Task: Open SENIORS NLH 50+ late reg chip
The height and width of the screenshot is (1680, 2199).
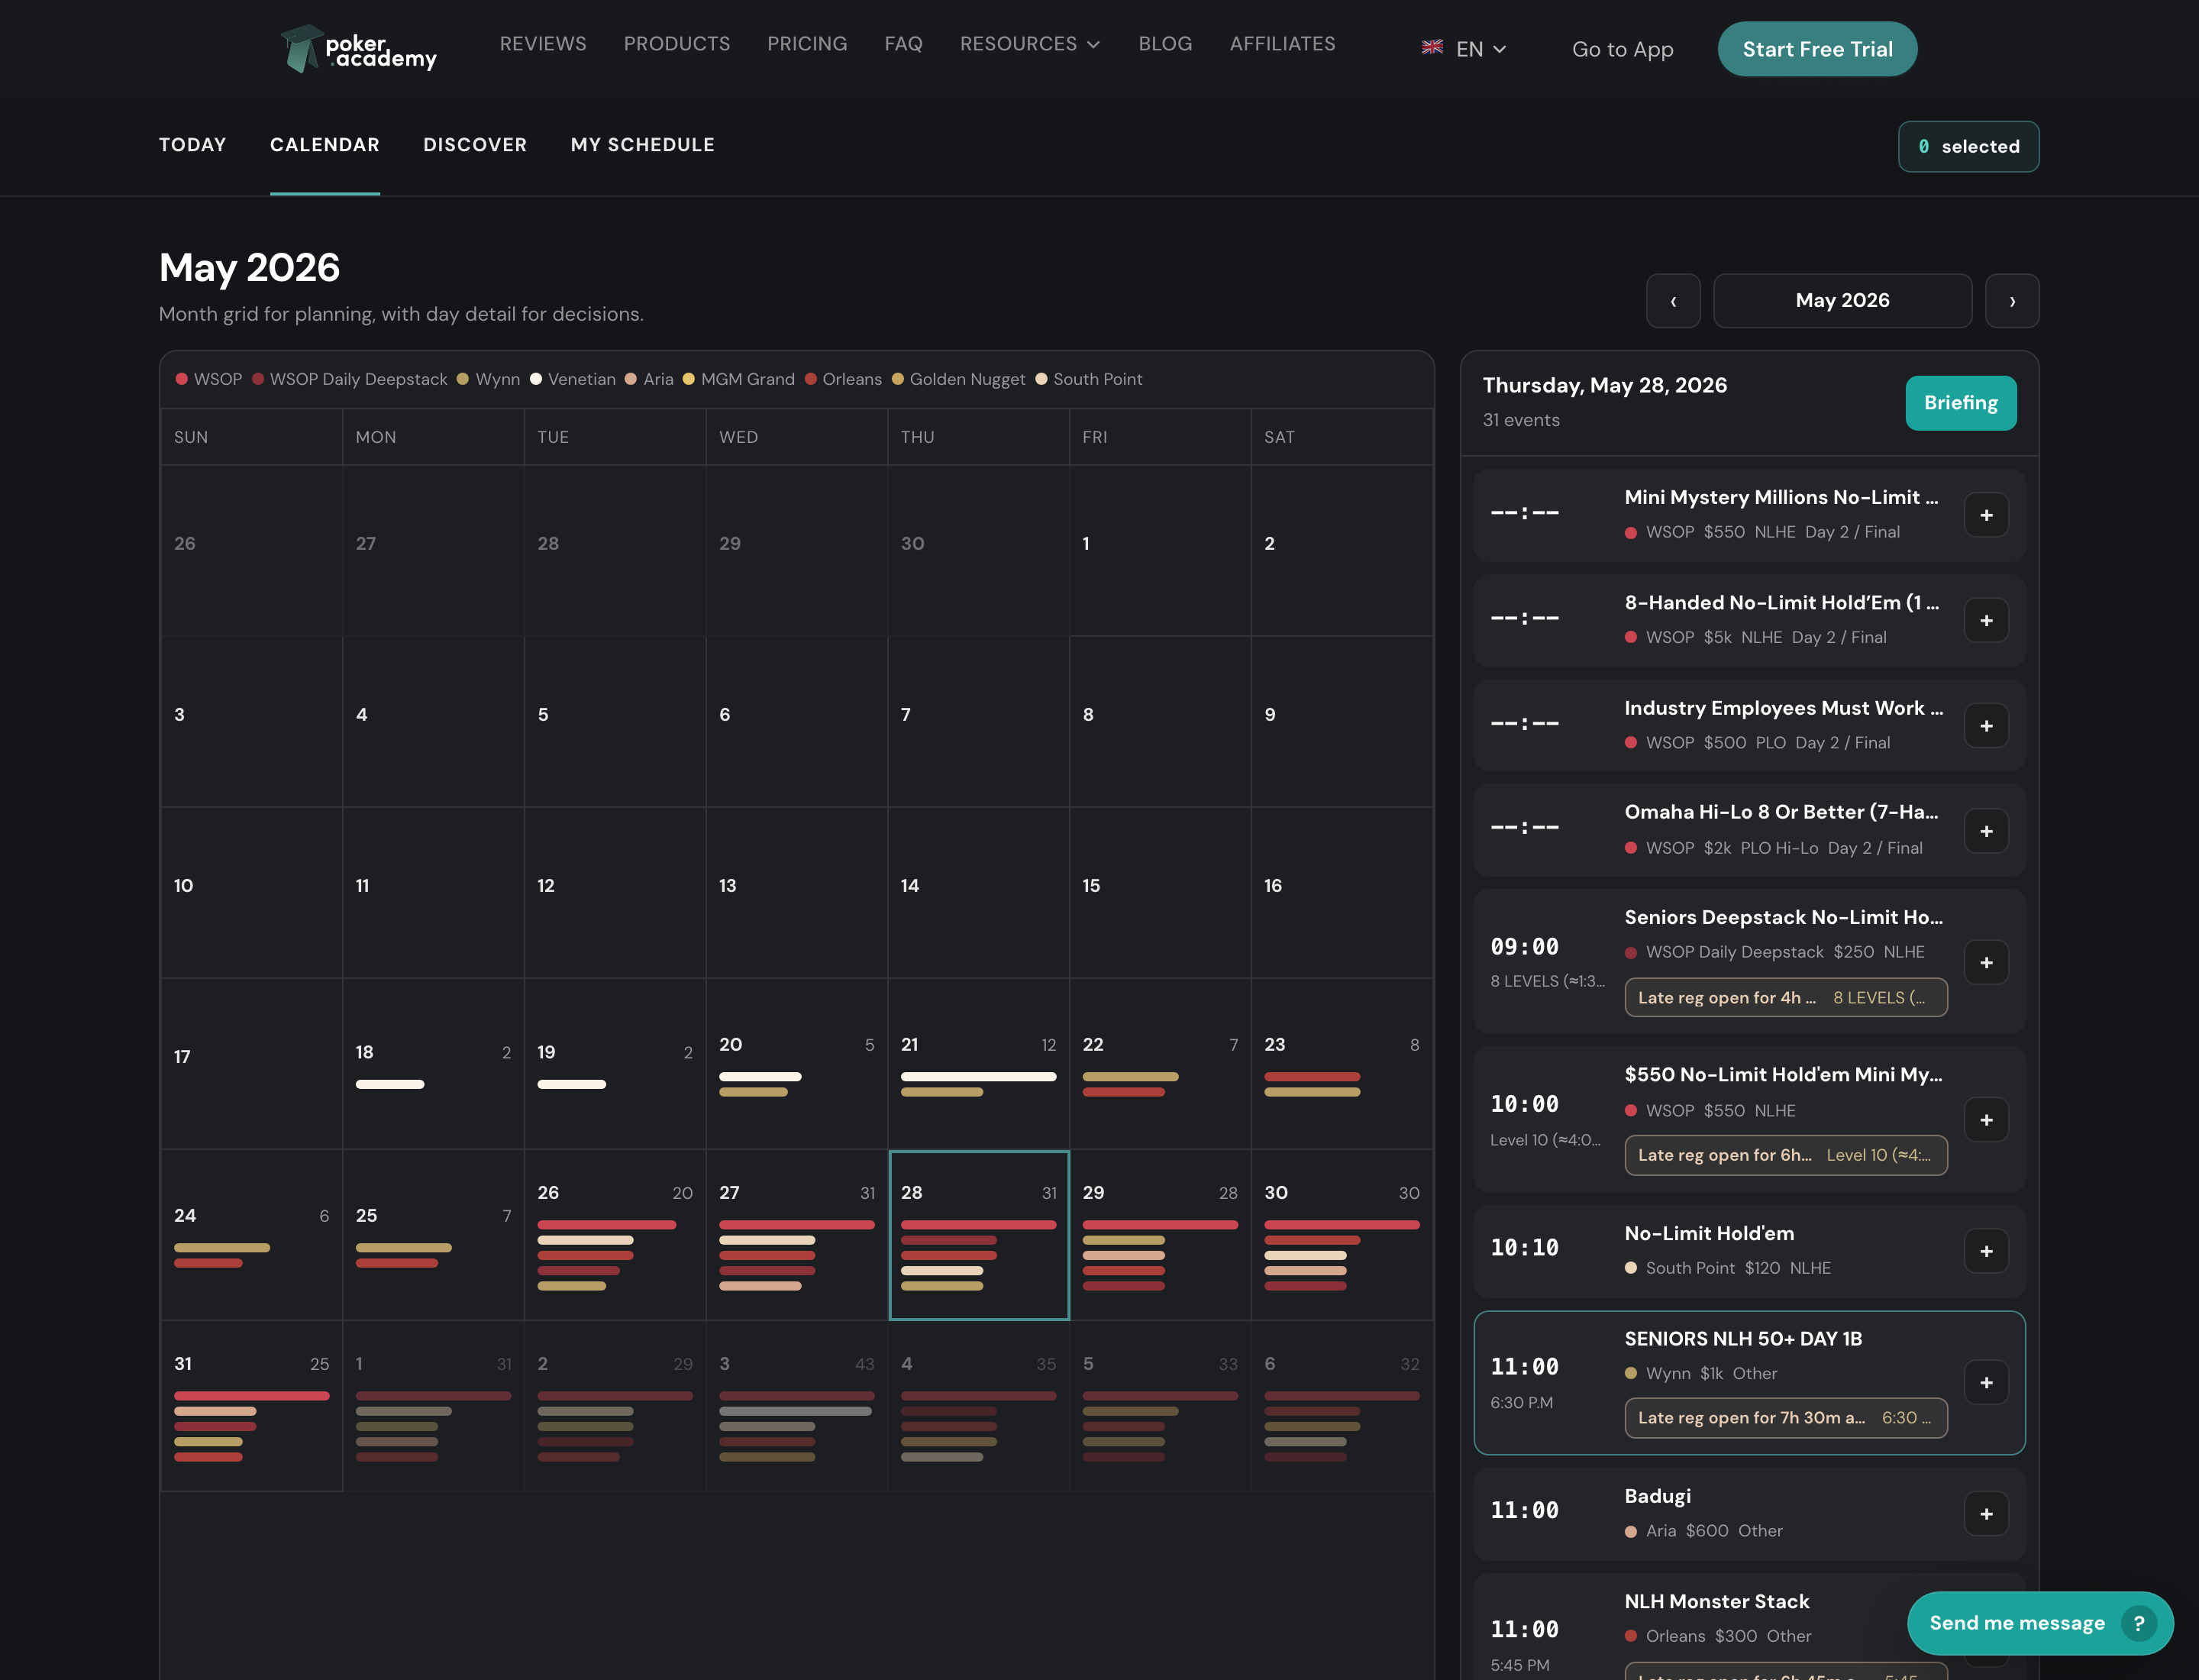Action: point(1786,1418)
